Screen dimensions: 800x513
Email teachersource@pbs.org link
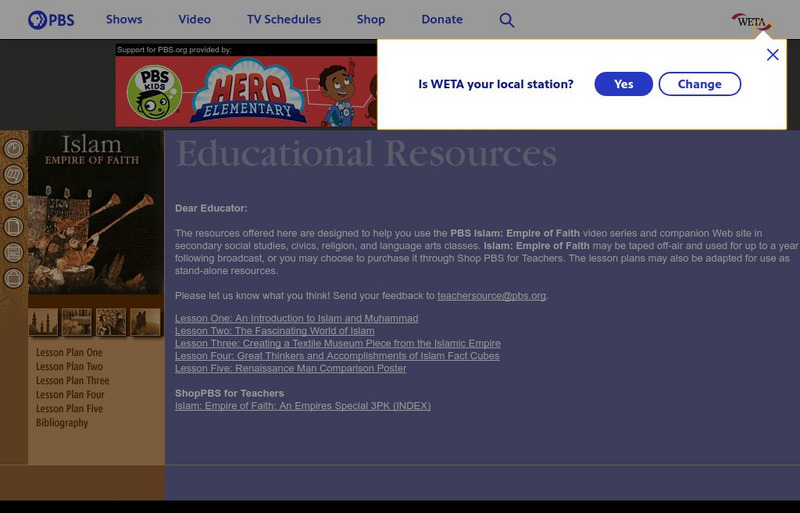[491, 296]
